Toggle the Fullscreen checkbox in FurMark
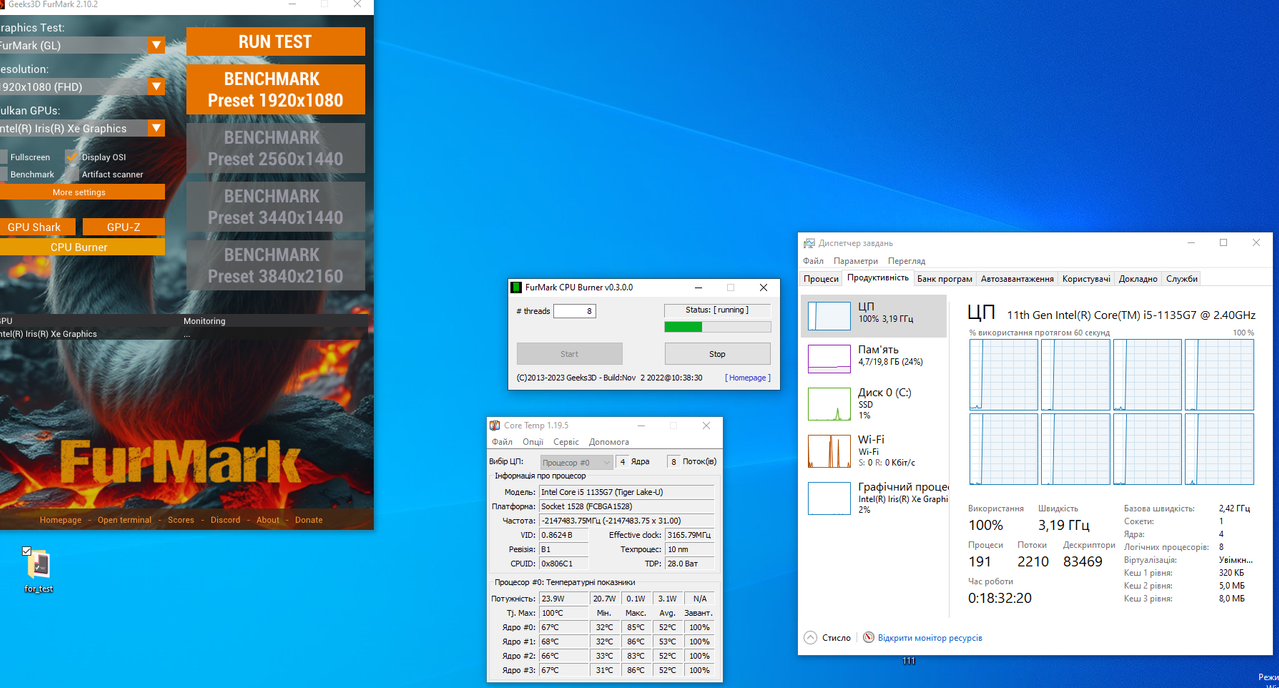The image size is (1279, 688). point(3,157)
